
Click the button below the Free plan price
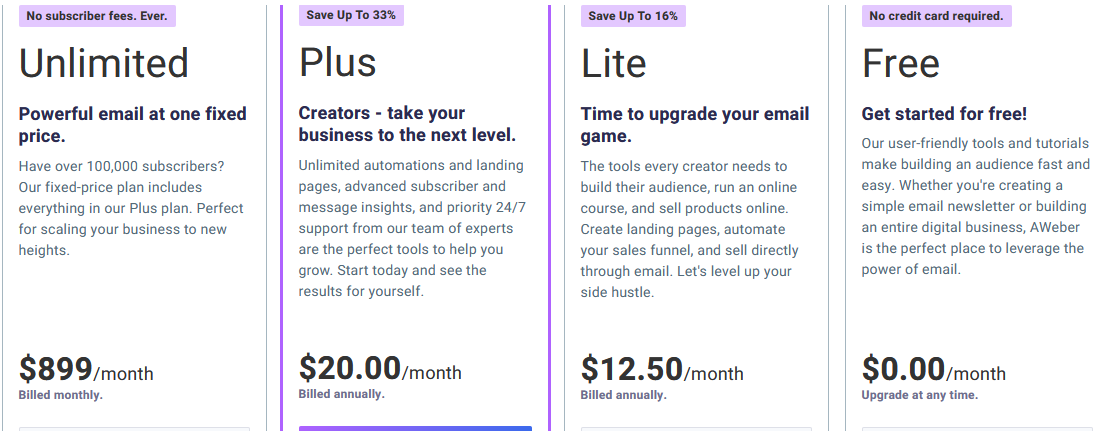(x=976, y=429)
